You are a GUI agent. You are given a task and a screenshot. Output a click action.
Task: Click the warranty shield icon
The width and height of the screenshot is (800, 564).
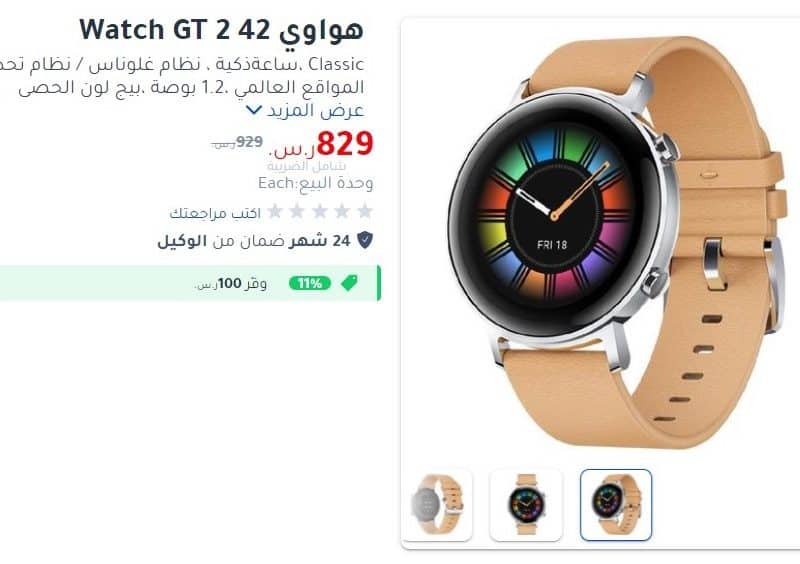pyautogui.click(x=365, y=240)
